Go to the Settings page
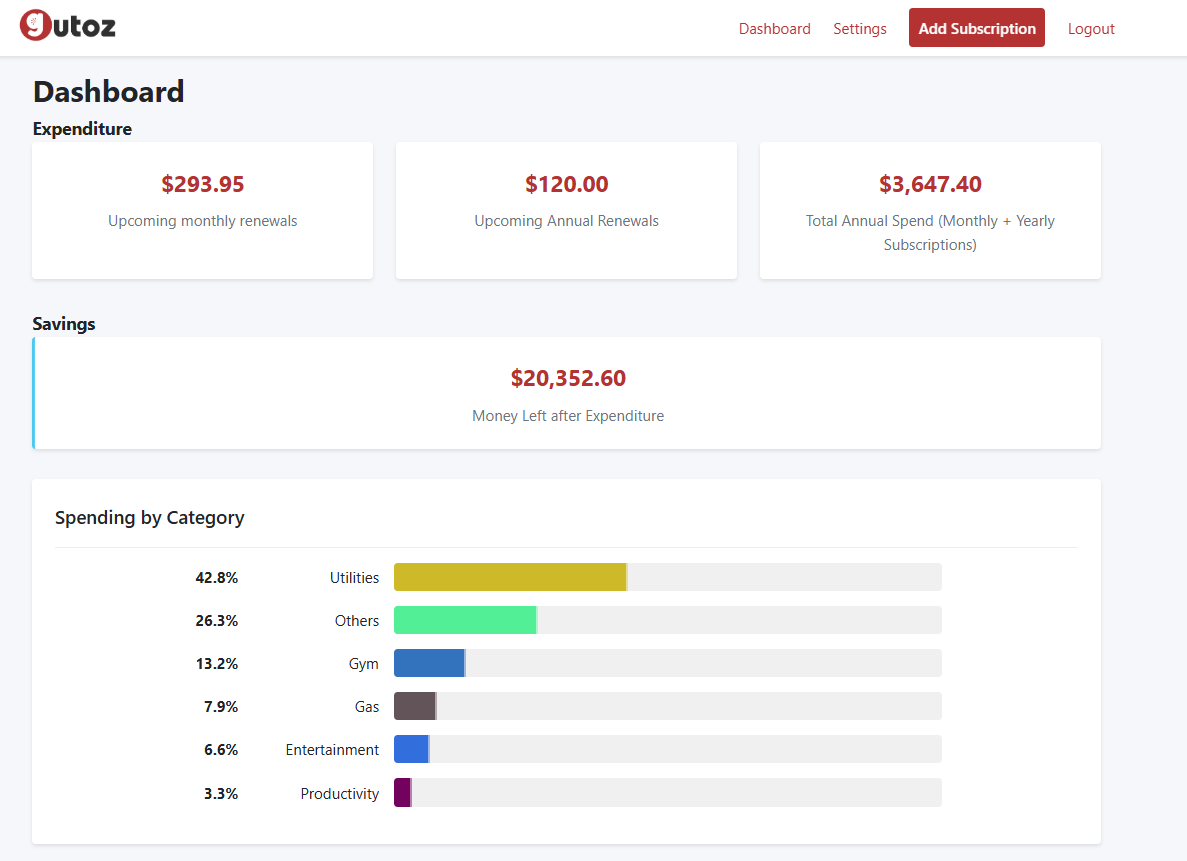Screen dimensions: 1187x861 pos(859,29)
